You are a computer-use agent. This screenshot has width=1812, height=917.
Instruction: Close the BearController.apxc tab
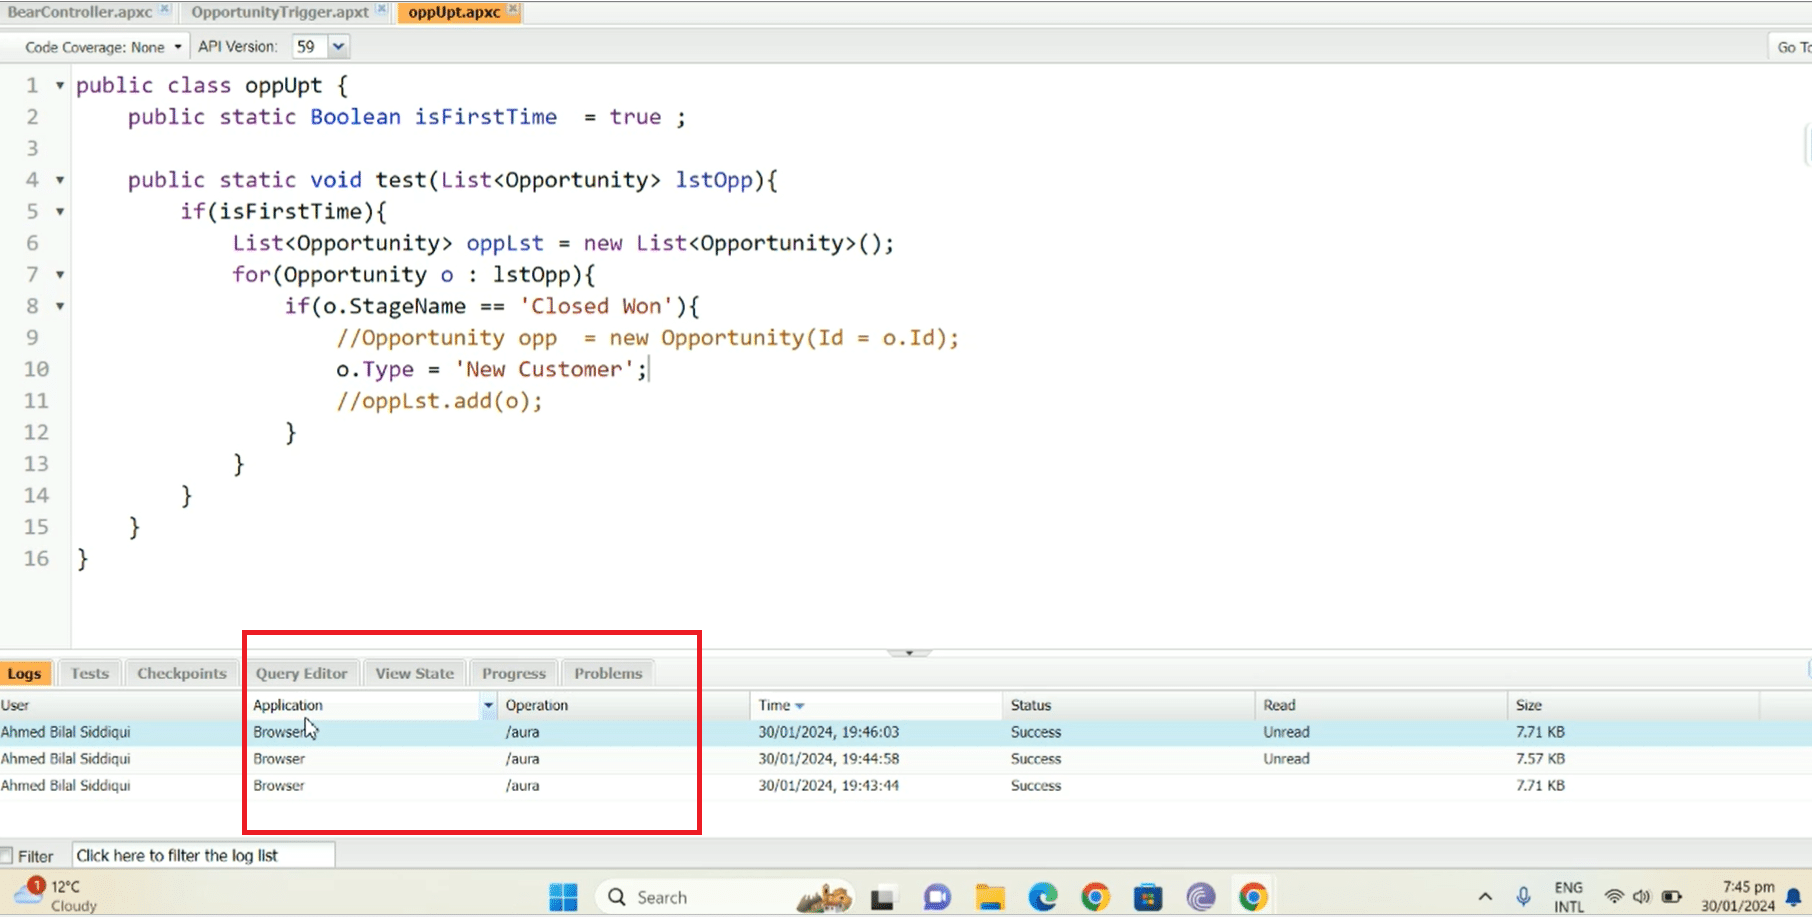tap(165, 9)
